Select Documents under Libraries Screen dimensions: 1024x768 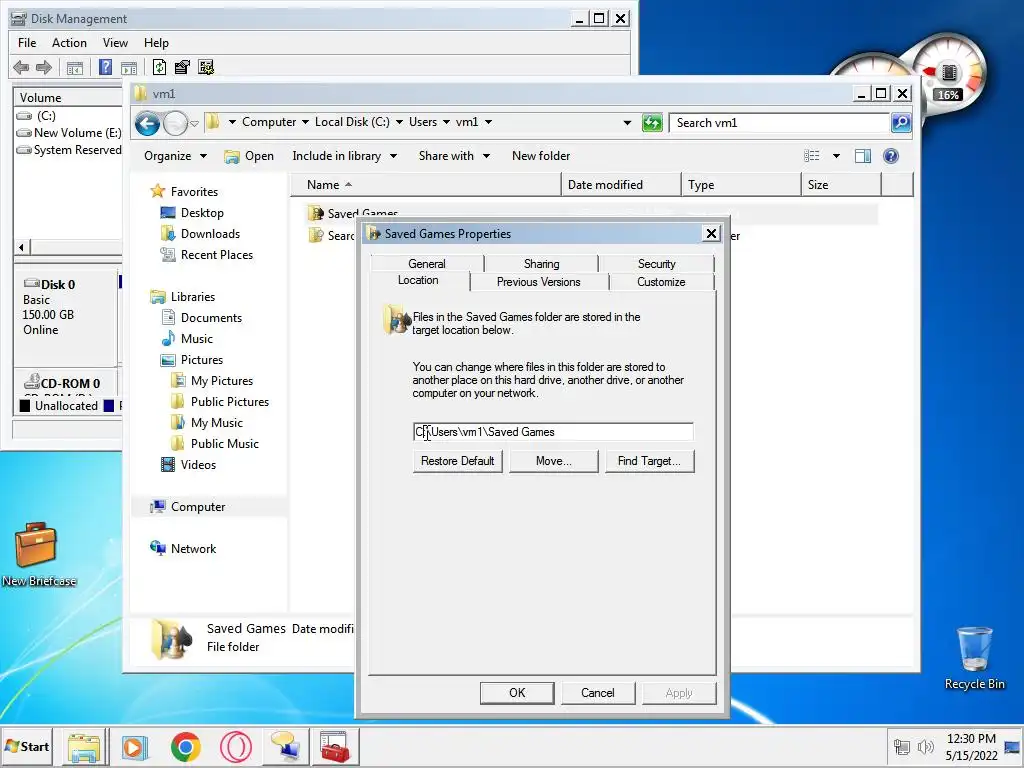(211, 318)
